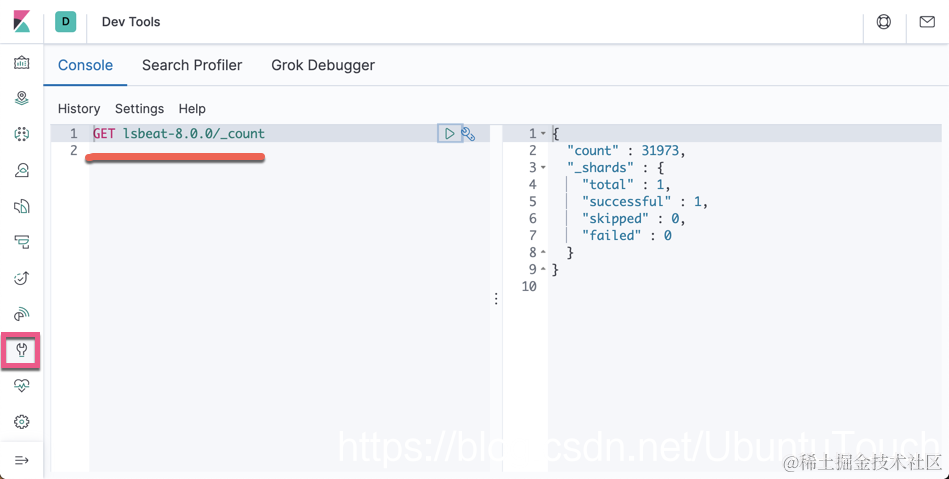
Task: Open the request wrench options
Action: coord(468,134)
